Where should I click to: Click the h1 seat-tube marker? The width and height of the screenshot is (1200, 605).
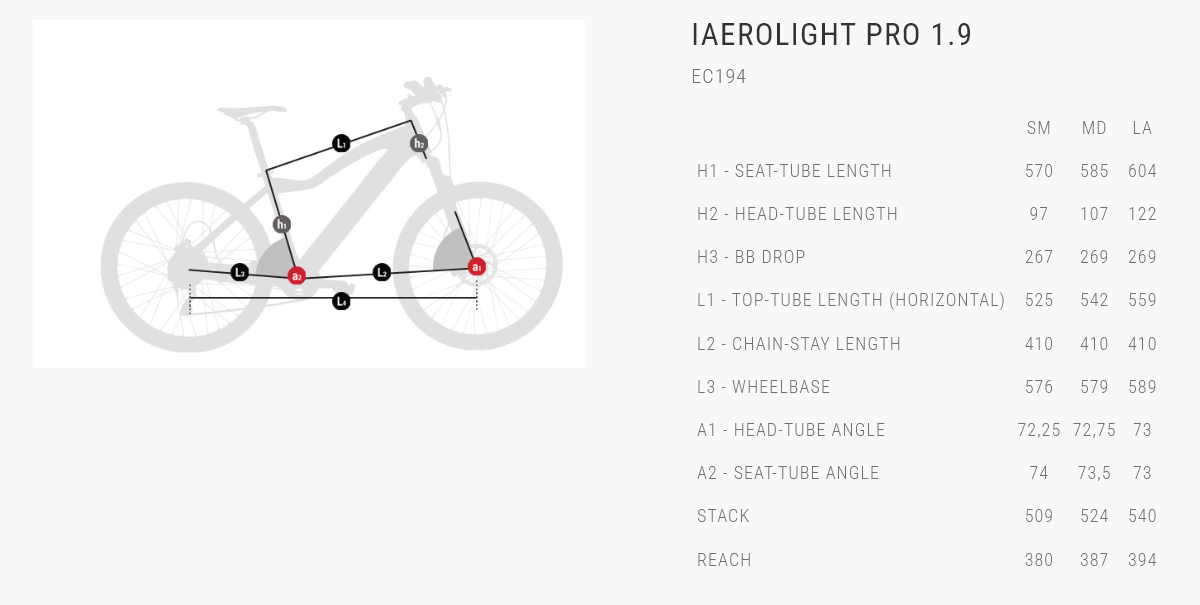click(282, 224)
